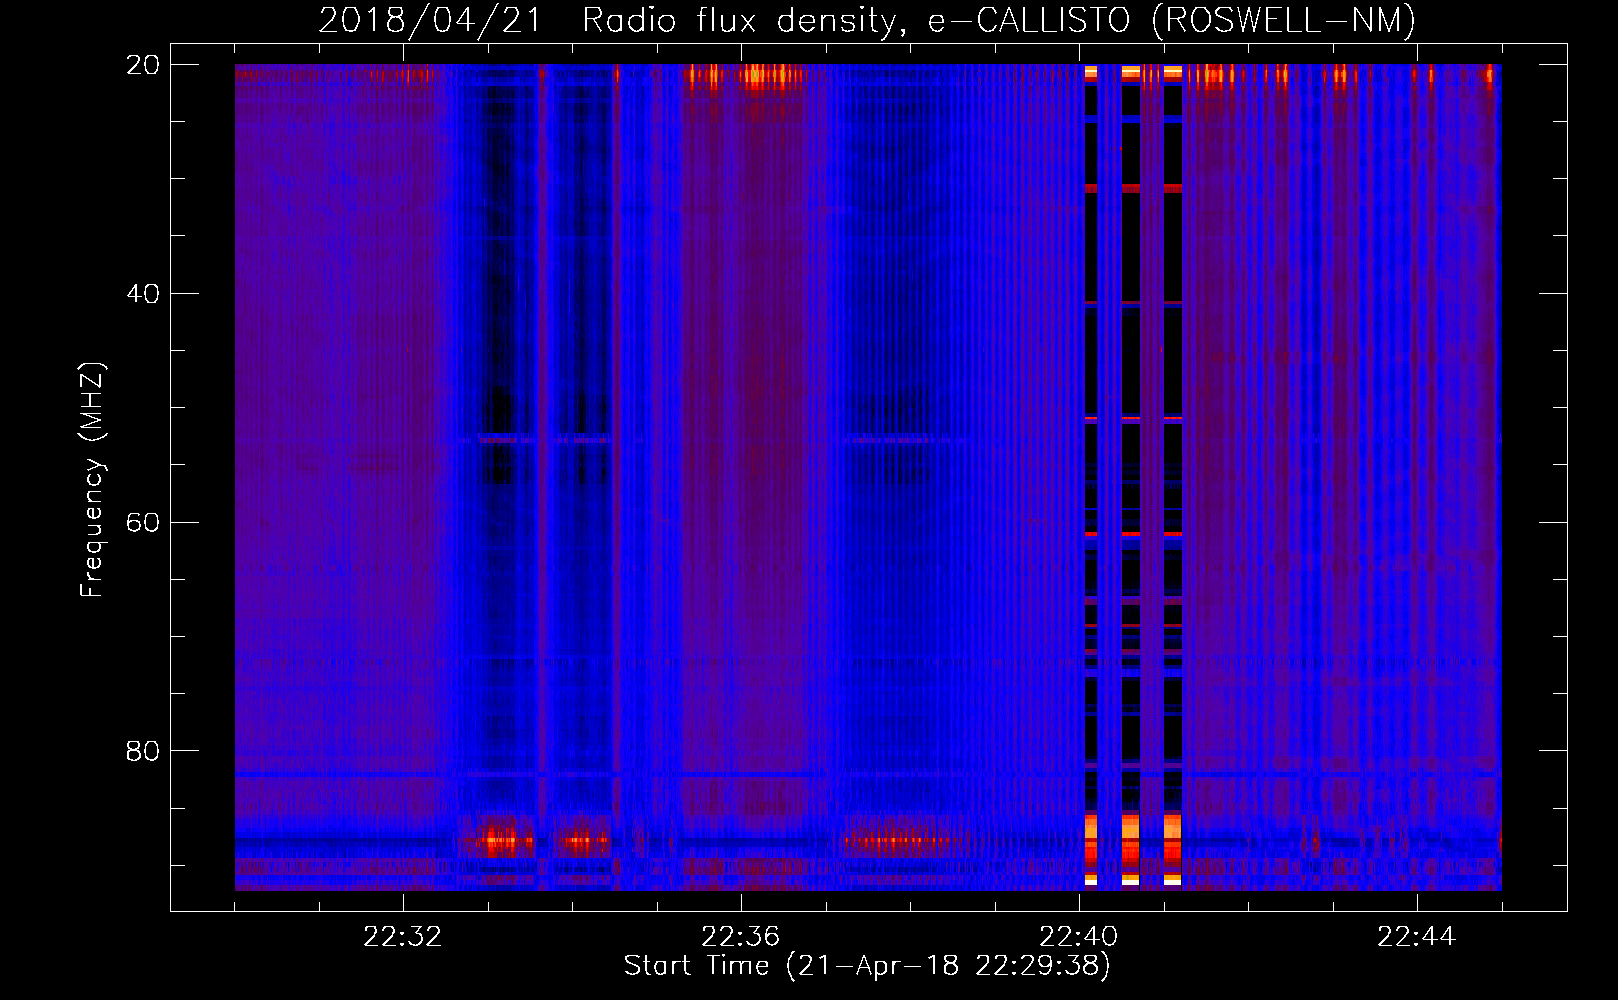Click the '20' frequency tick label
The image size is (1618, 1000).
pos(143,65)
